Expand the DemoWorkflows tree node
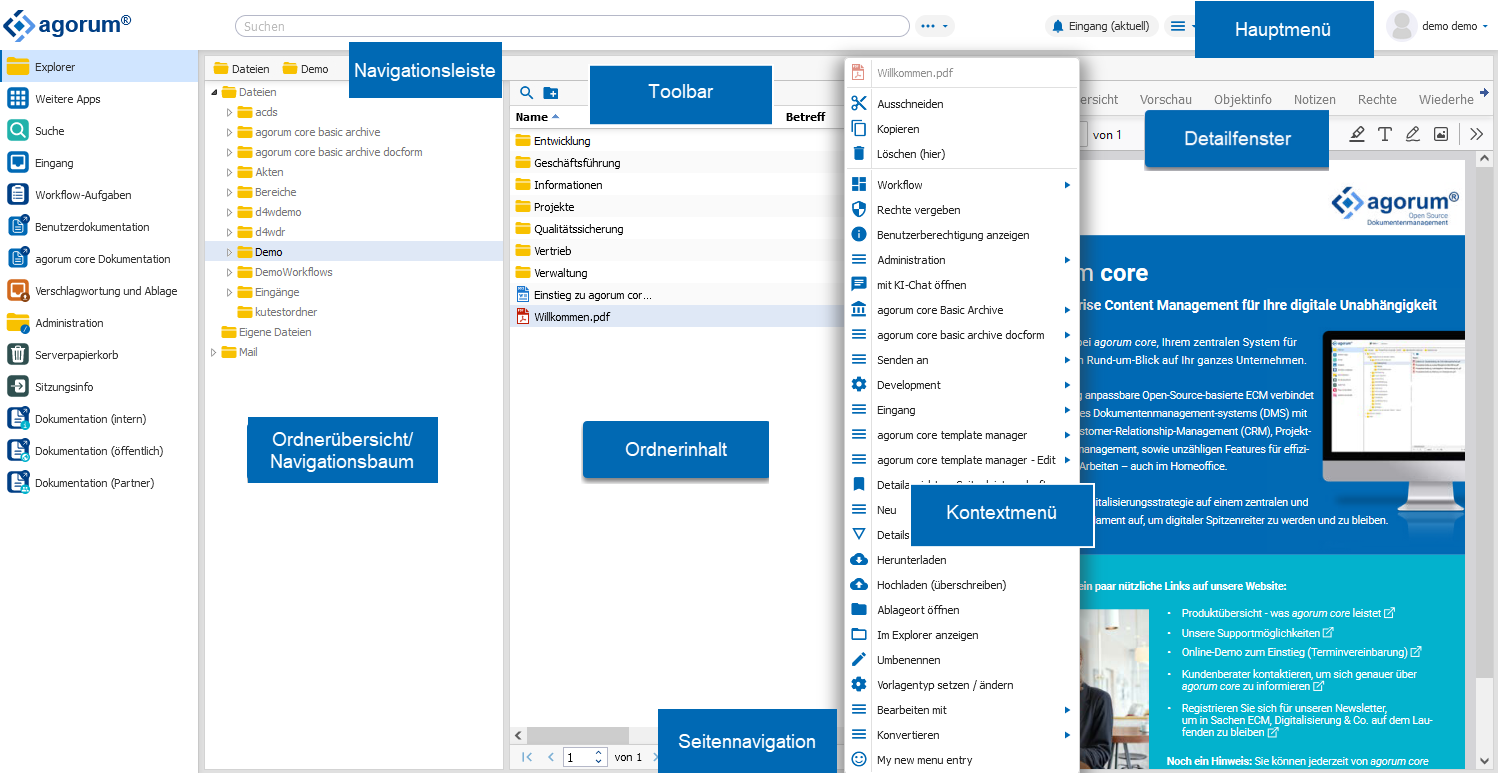Image resolution: width=1498 pixels, height=773 pixels. 229,272
